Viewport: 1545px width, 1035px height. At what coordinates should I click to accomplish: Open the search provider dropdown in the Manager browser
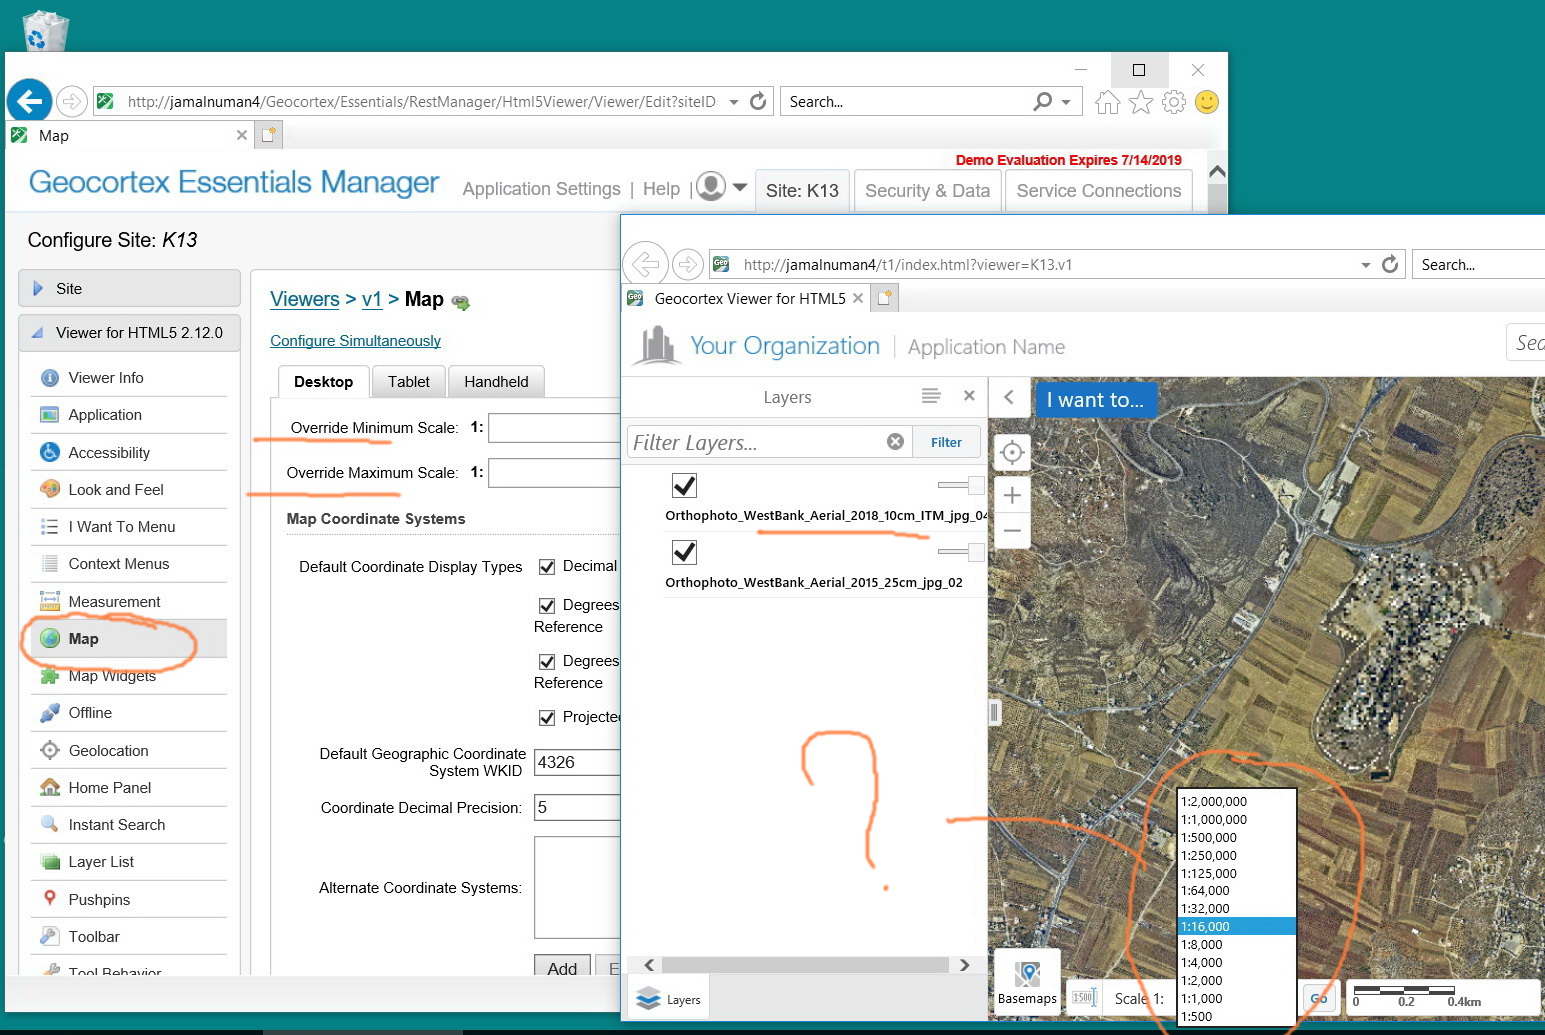click(1066, 102)
